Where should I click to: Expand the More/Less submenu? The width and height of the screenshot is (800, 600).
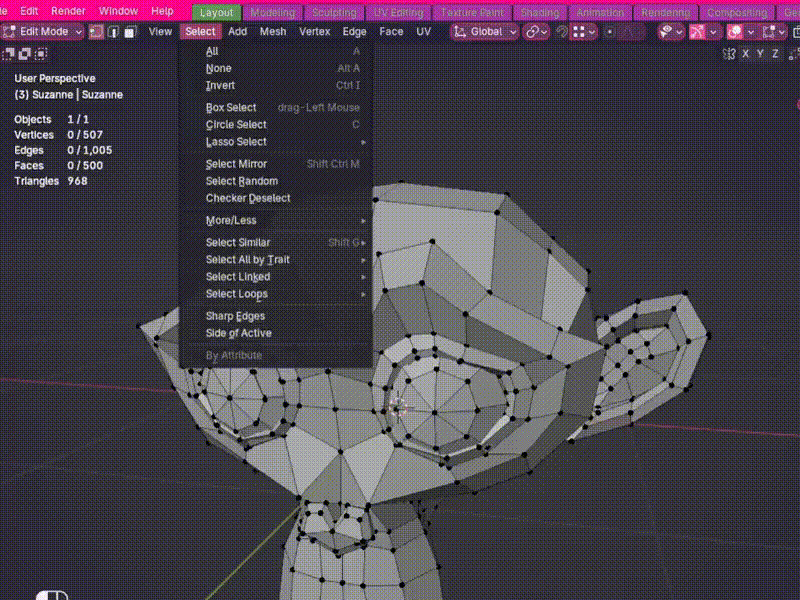[x=276, y=220]
